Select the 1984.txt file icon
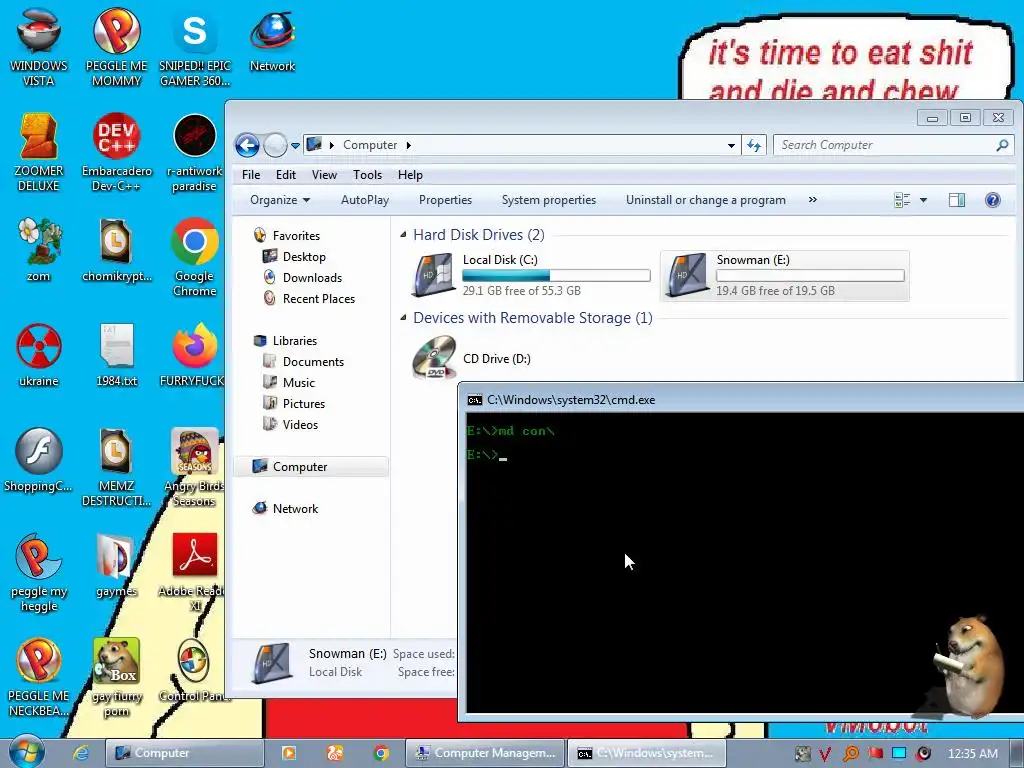The width and height of the screenshot is (1024, 768). [x=117, y=355]
